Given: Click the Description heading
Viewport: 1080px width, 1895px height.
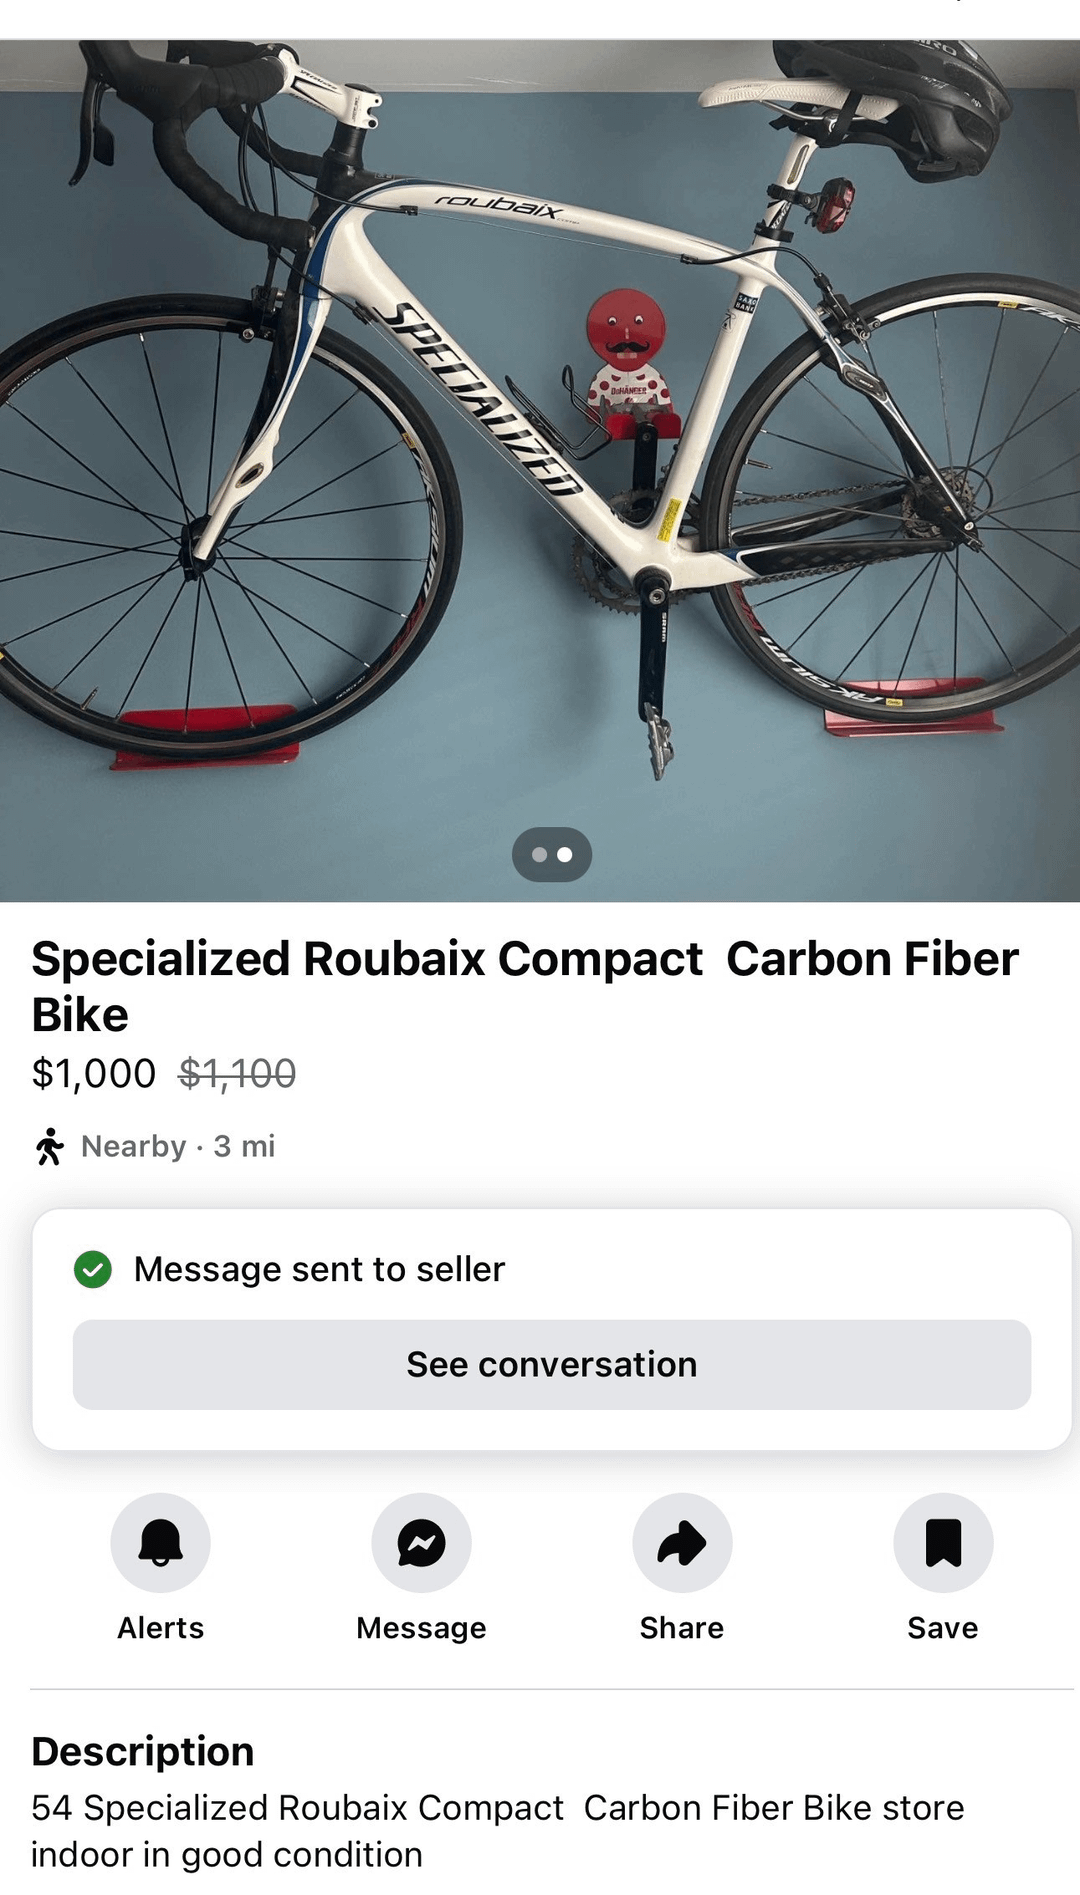Looking at the screenshot, I should pos(143,1752).
